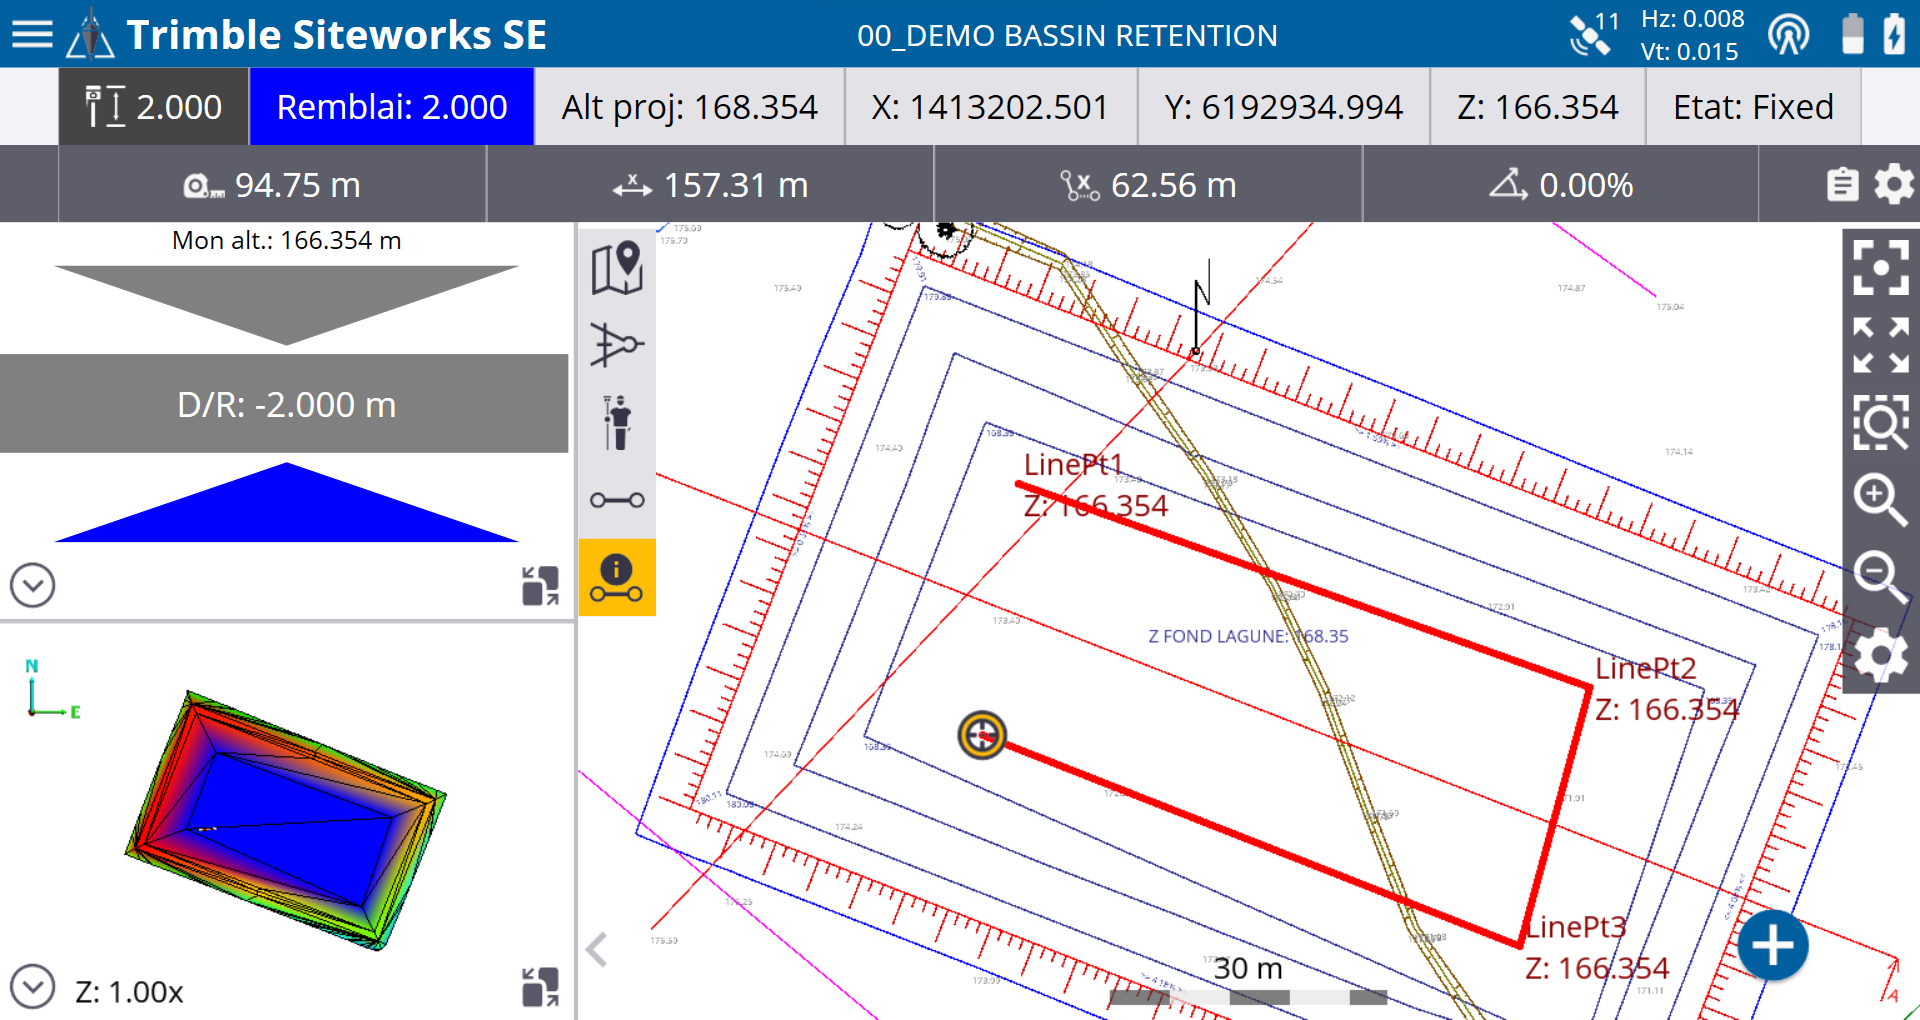Toggle the Wi-Fi status indicator

tap(1789, 33)
